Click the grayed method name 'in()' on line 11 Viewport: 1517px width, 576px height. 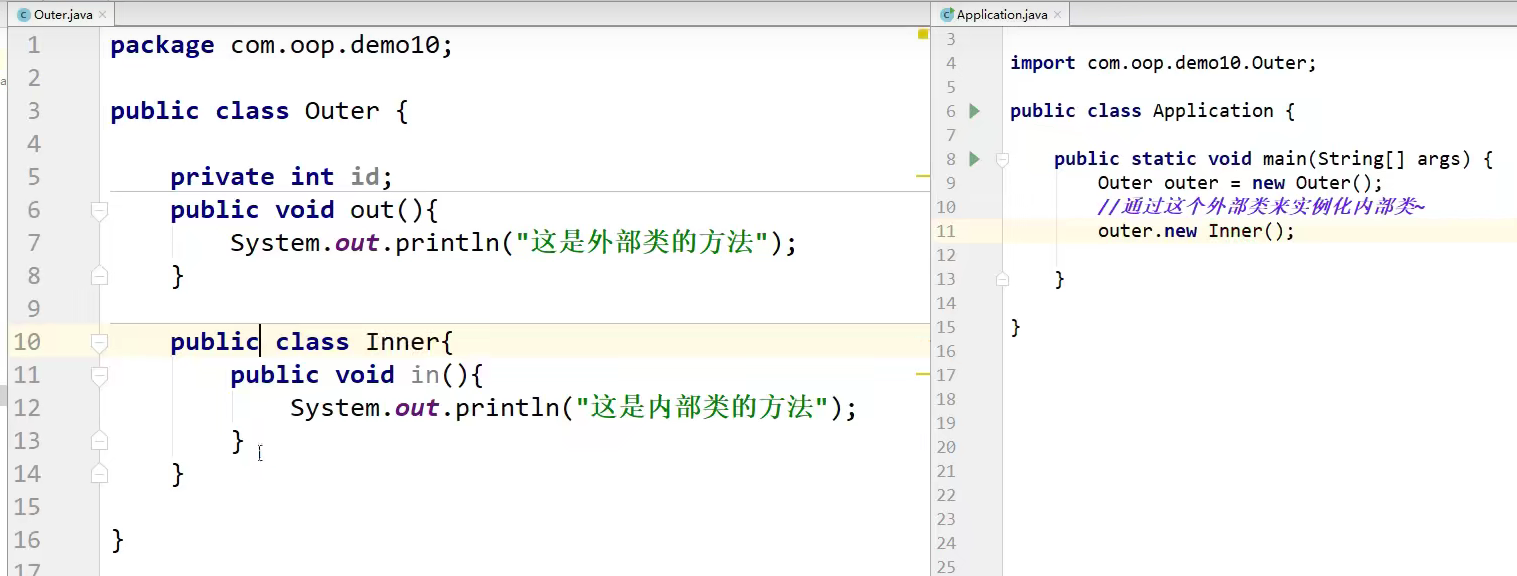pyautogui.click(x=440, y=375)
